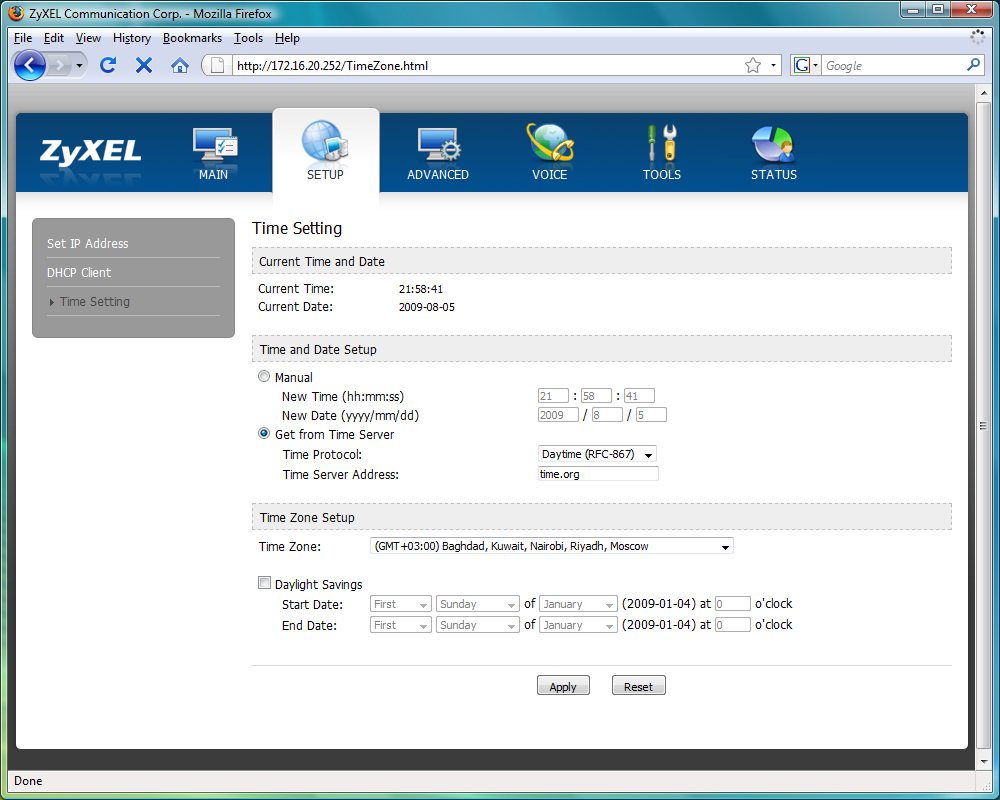This screenshot has width=1000, height=800.
Task: Open the Time Zone dropdown
Action: pos(552,546)
